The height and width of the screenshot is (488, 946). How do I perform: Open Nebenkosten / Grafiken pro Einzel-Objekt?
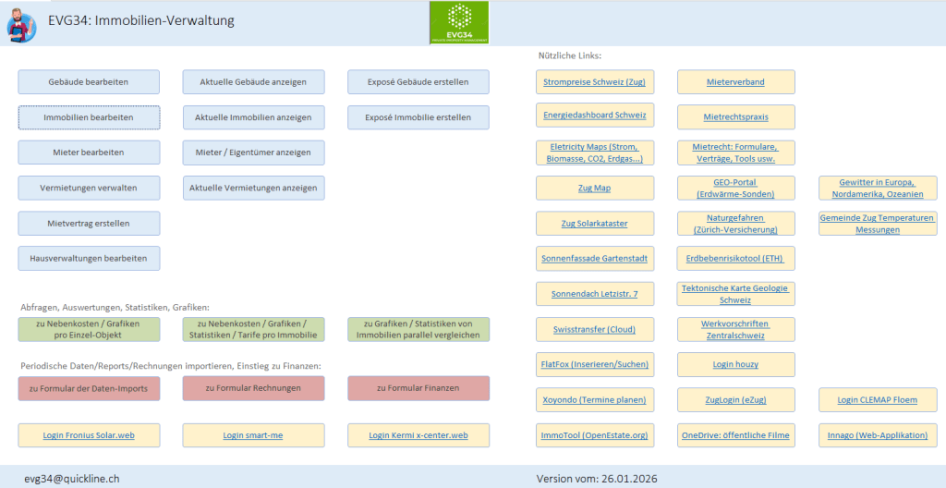(89, 330)
